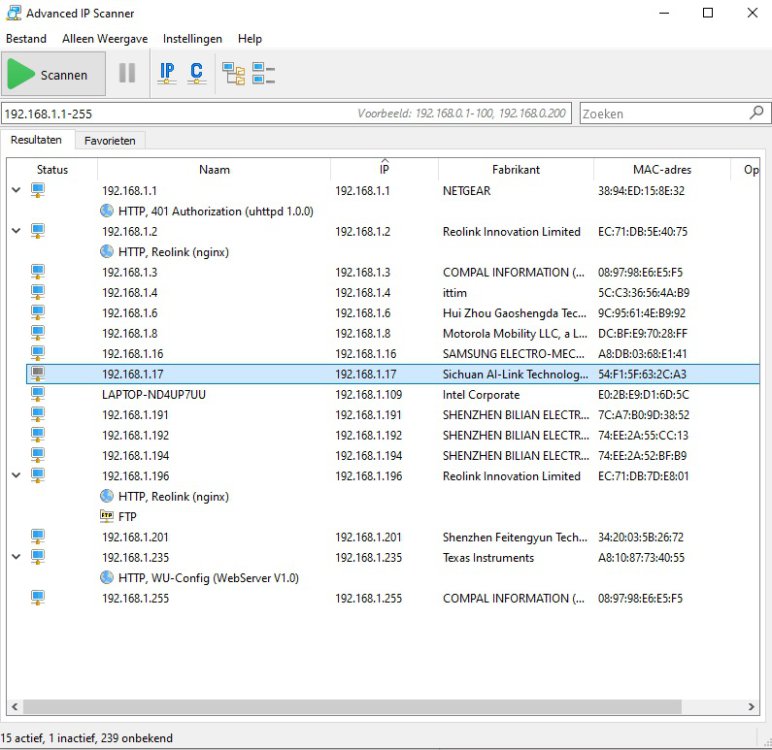Collapse the 192.168.1.2 Reolink row
The height and width of the screenshot is (750, 772).
click(15, 231)
